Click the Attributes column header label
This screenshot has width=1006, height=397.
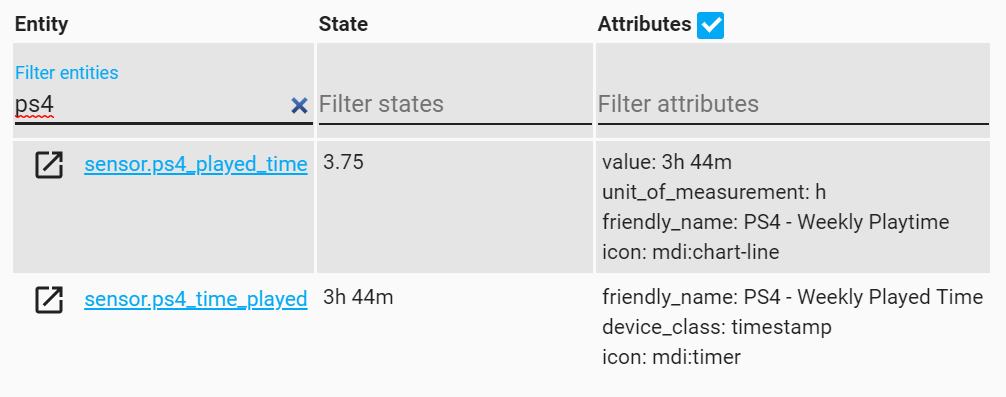coord(644,24)
